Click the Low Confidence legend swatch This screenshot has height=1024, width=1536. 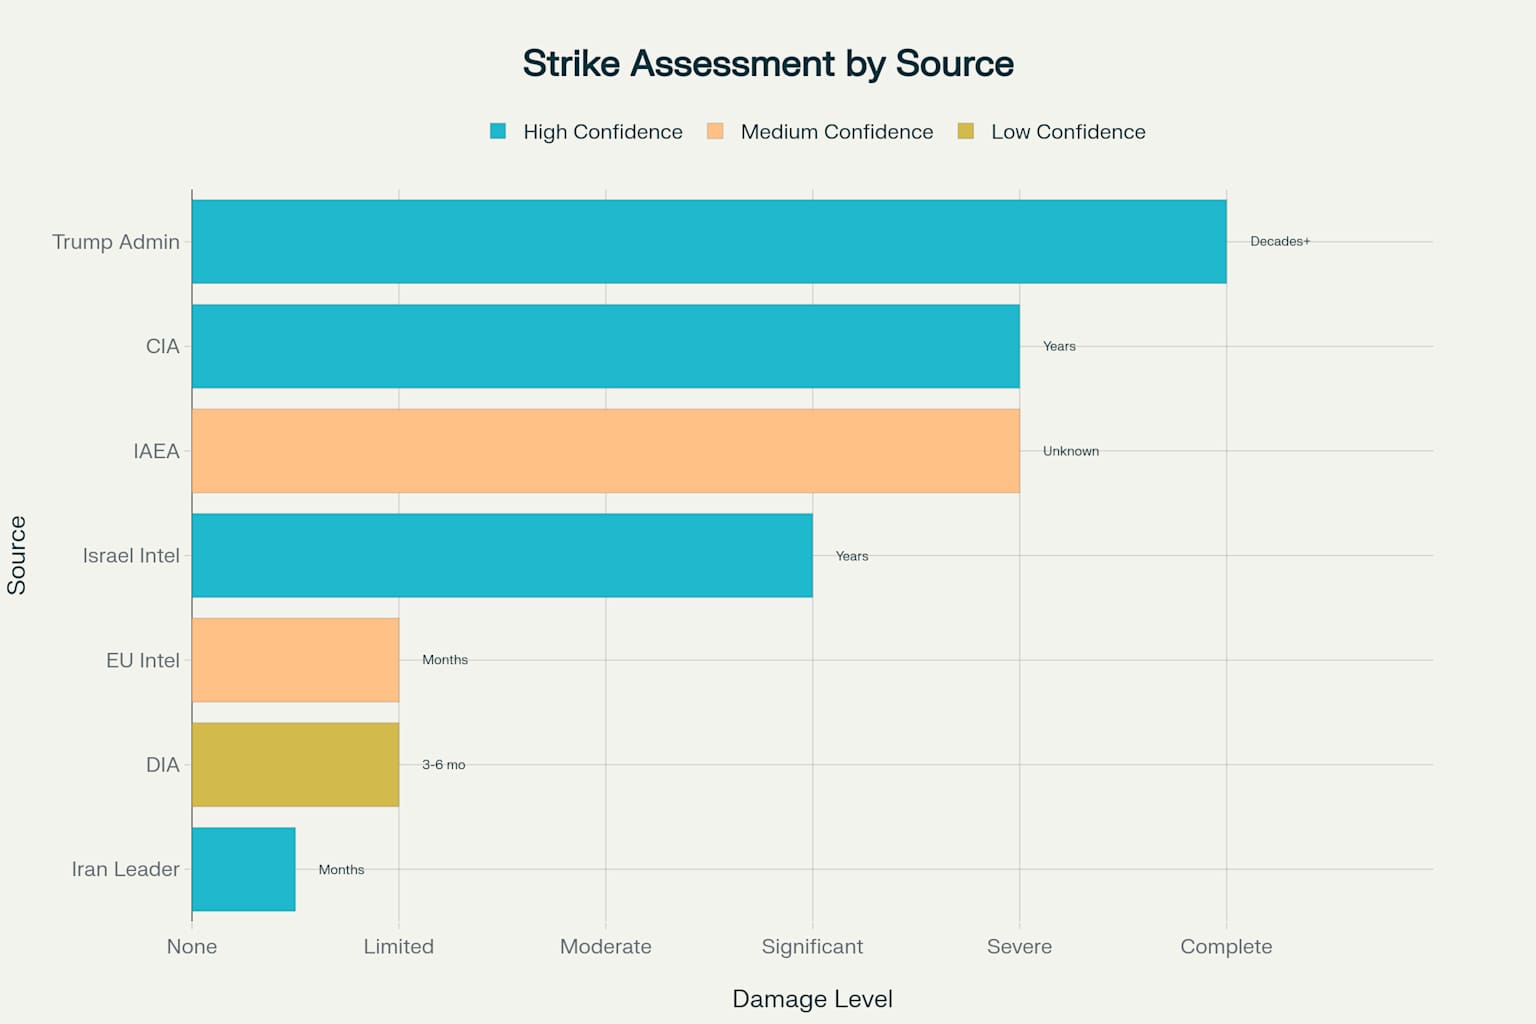click(965, 131)
